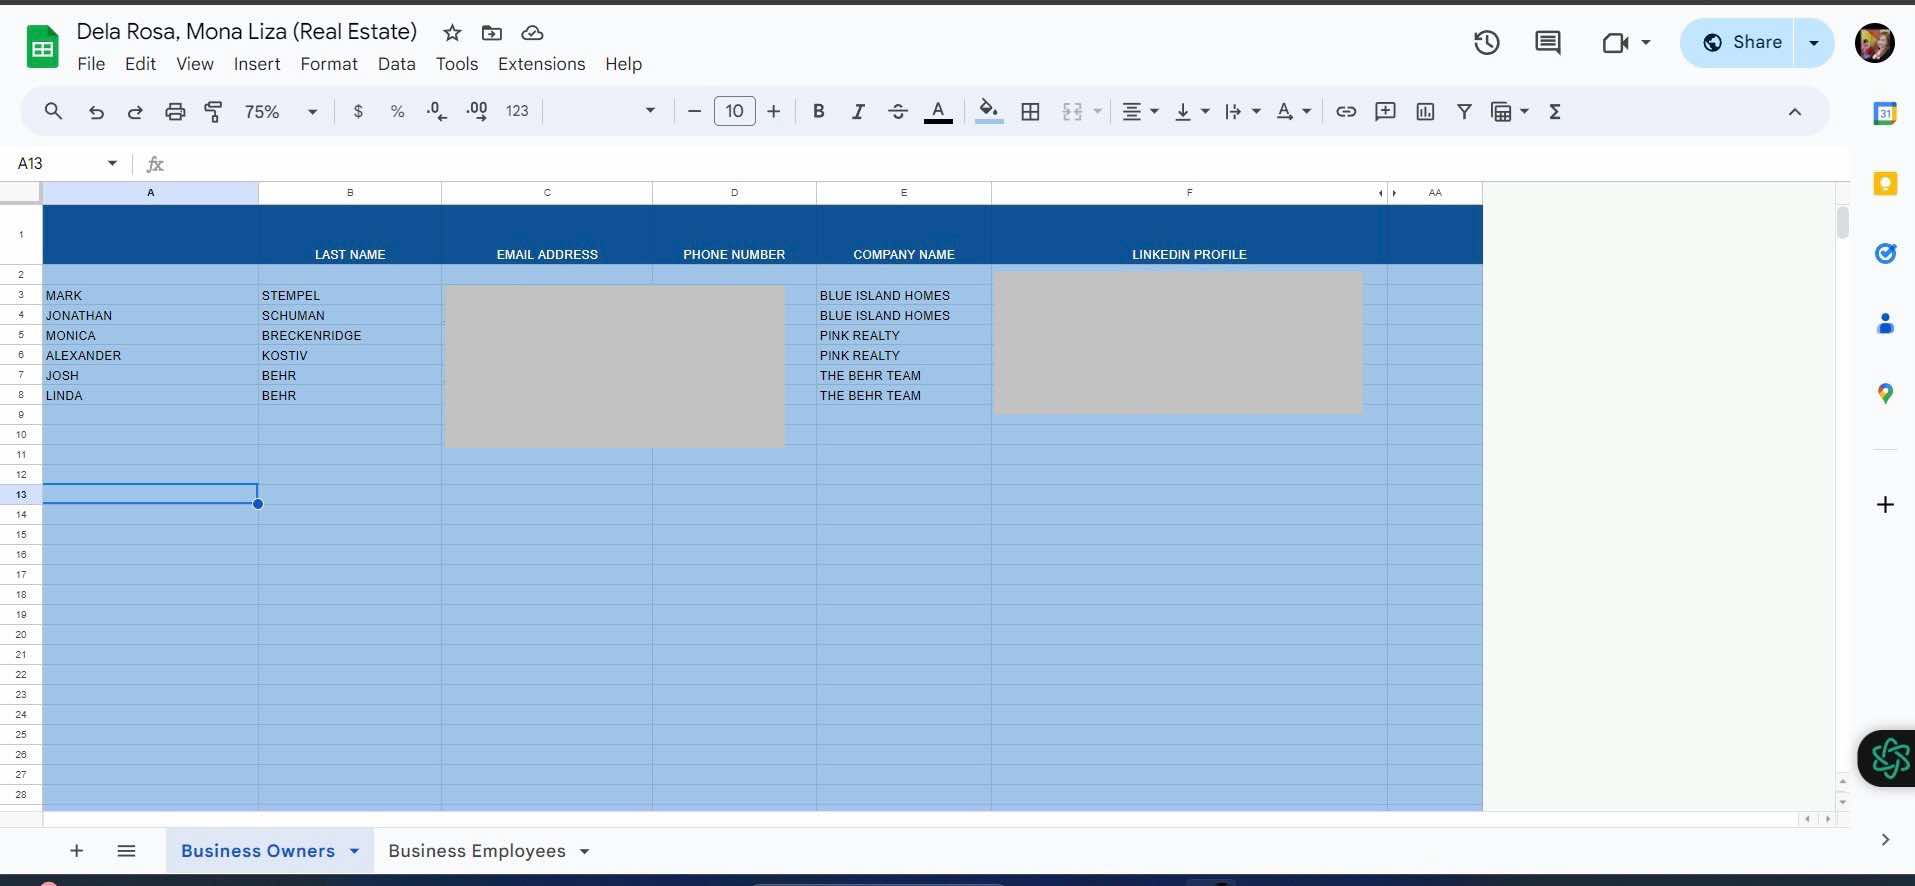Activate the paint format tool
The width and height of the screenshot is (1915, 886).
213,112
